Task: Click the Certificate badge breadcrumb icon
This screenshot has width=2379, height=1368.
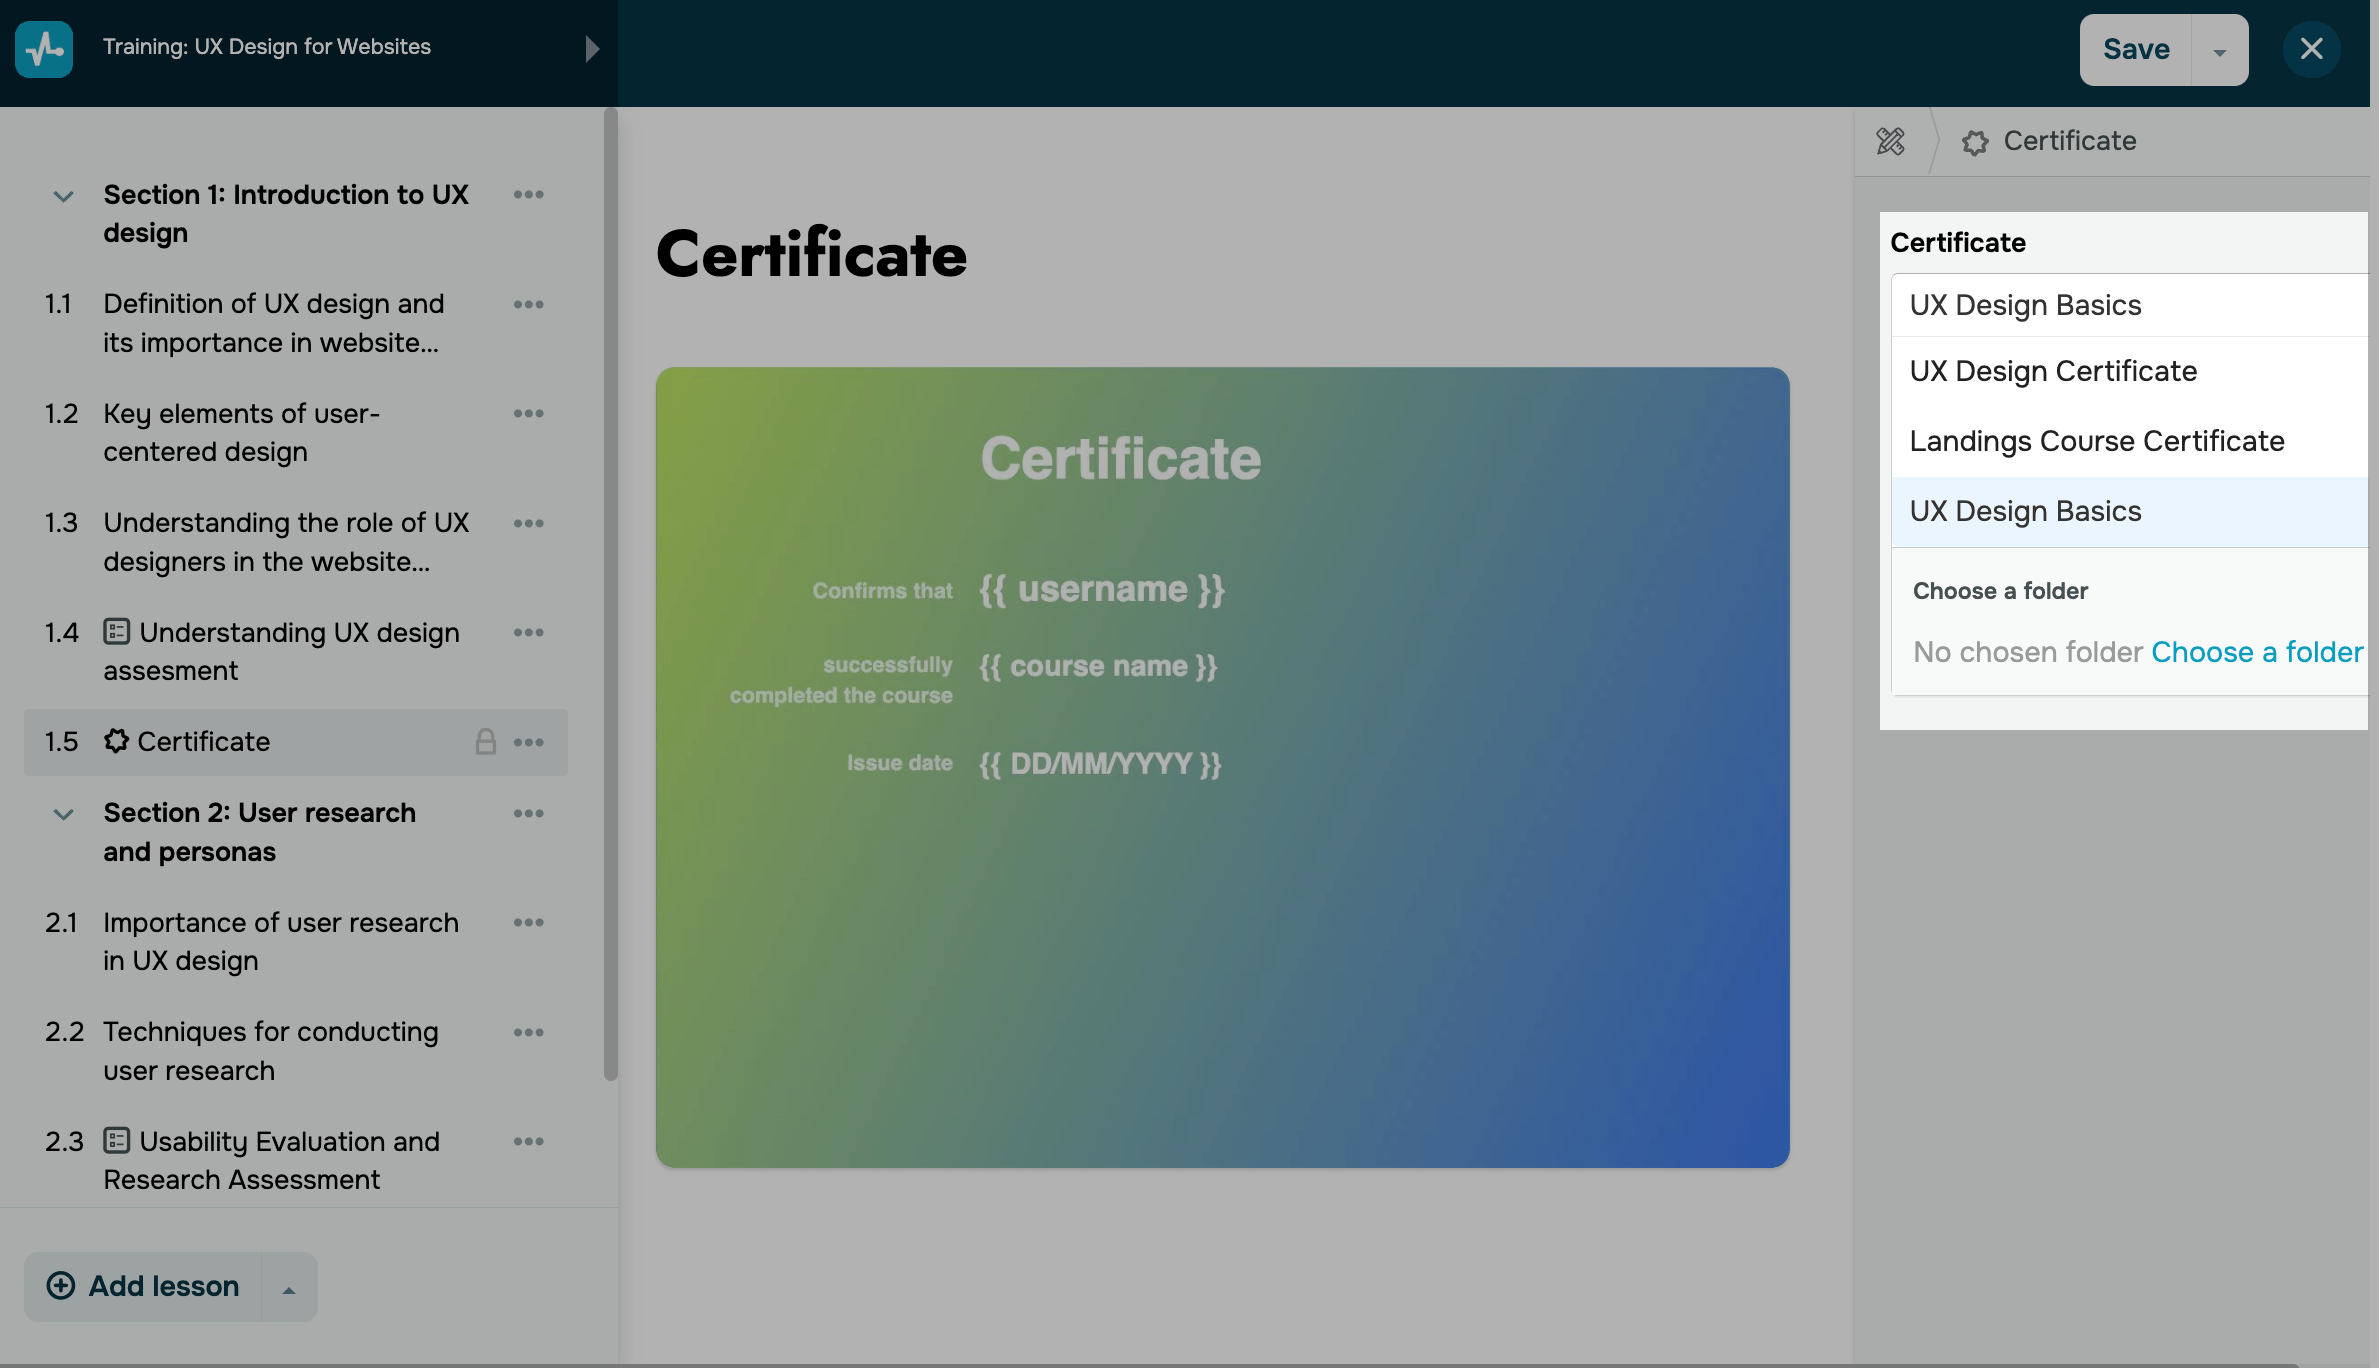Action: [x=1974, y=142]
